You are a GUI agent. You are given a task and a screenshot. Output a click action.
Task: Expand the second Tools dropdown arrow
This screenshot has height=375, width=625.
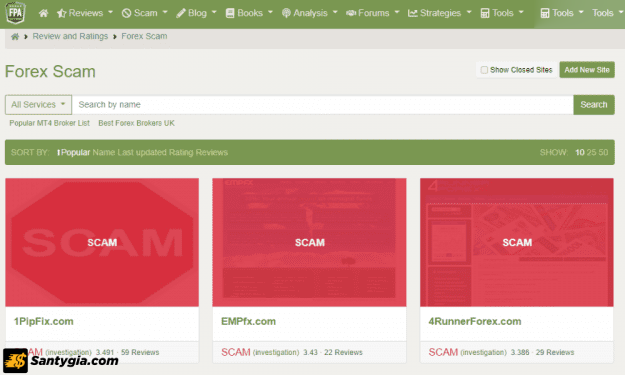[x=581, y=12]
